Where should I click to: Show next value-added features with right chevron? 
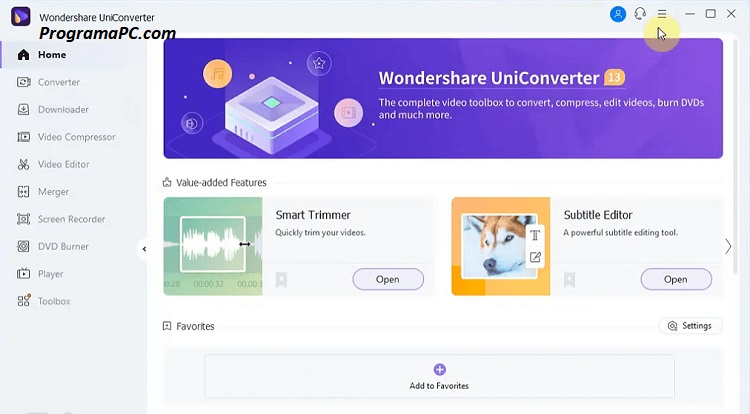click(728, 247)
